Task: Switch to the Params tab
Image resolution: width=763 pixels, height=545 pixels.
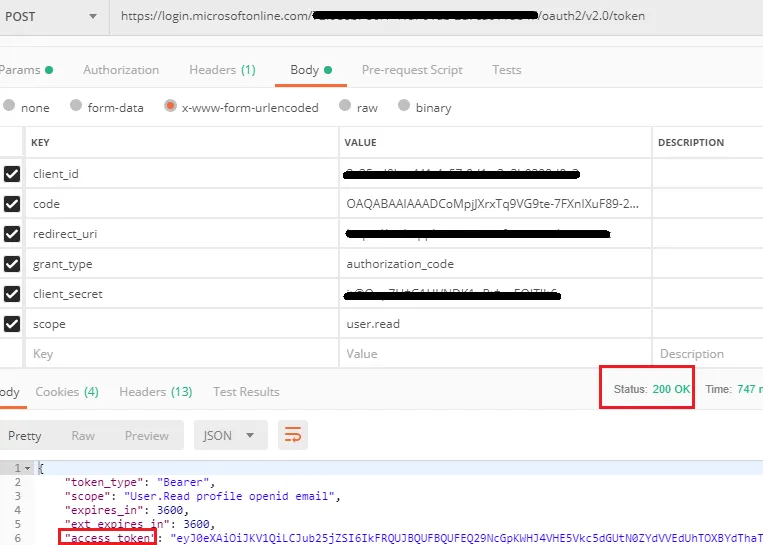Action: click(x=25, y=70)
